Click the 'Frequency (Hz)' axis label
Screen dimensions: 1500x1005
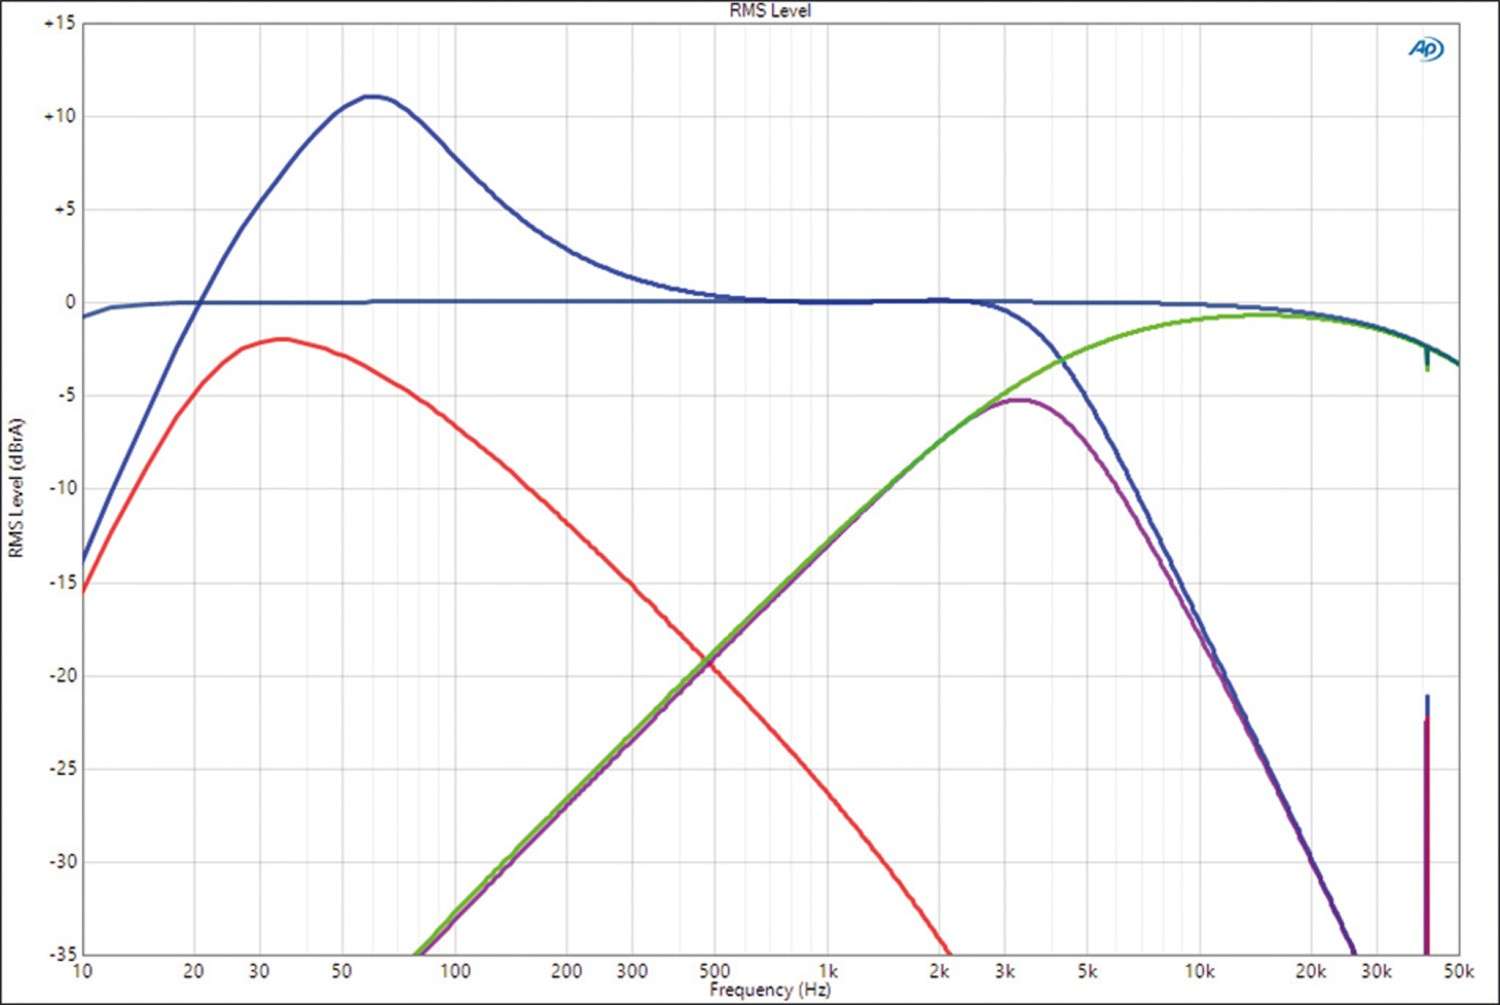click(770, 990)
